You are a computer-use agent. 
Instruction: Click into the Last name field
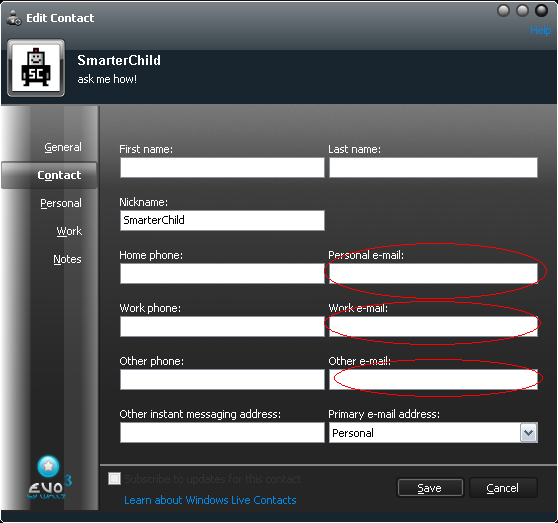pos(433,168)
